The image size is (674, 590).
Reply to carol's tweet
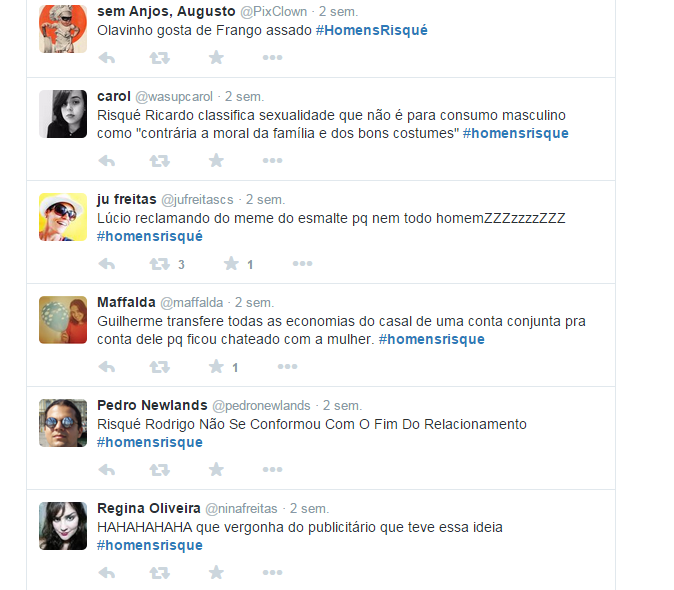click(107, 161)
